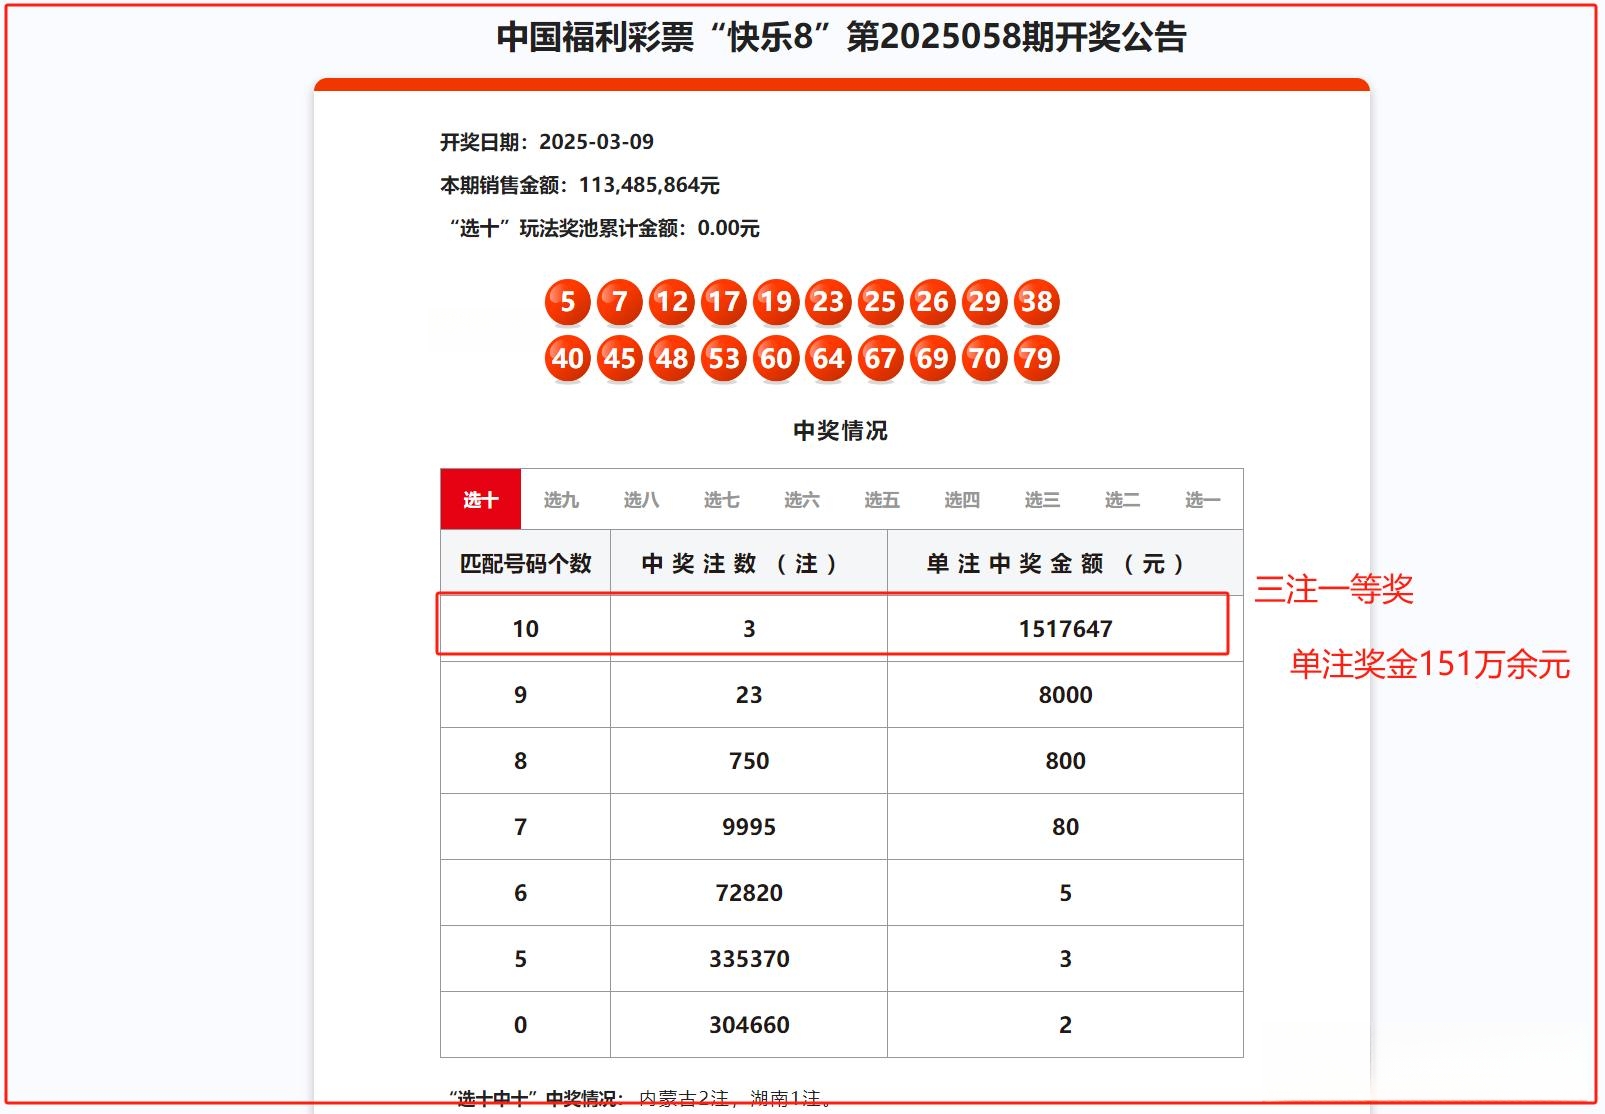The image size is (1605, 1114).
Task: Click the winning count 304660 cell
Action: click(x=749, y=1025)
